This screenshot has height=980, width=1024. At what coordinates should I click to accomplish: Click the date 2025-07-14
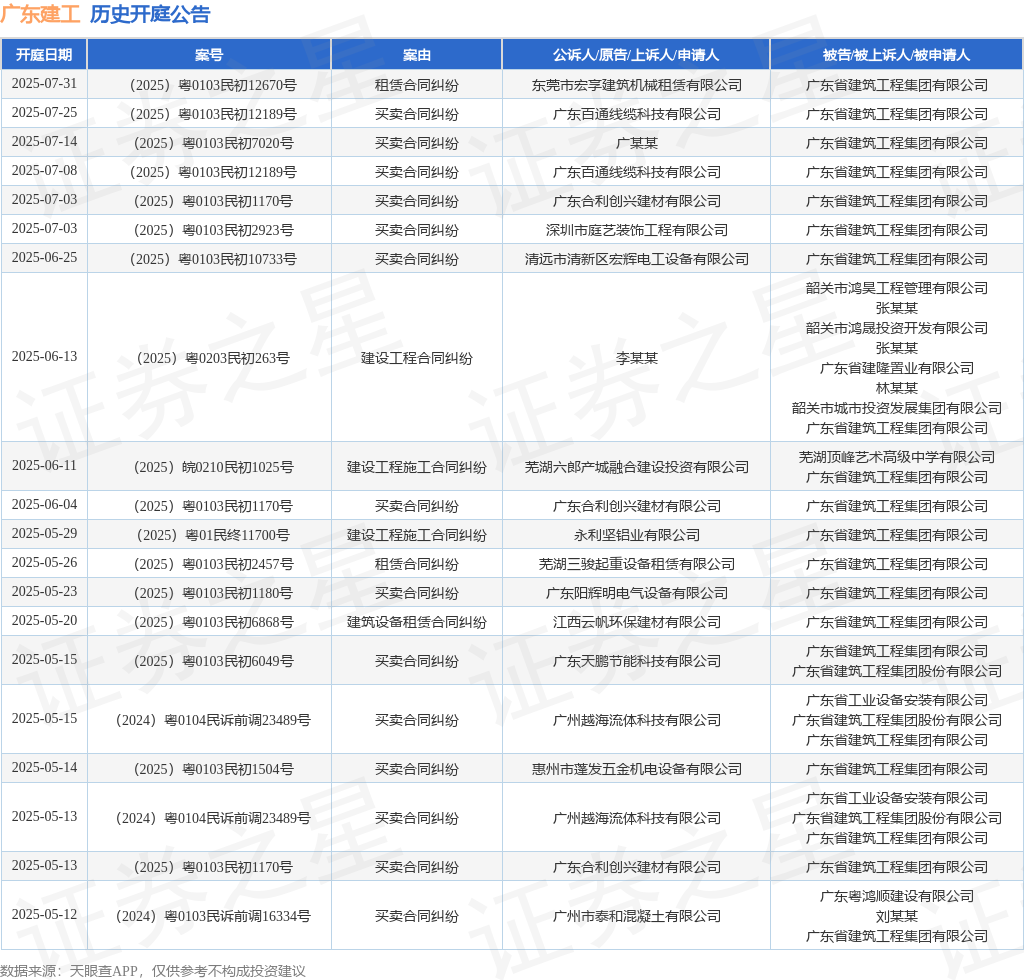[44, 142]
